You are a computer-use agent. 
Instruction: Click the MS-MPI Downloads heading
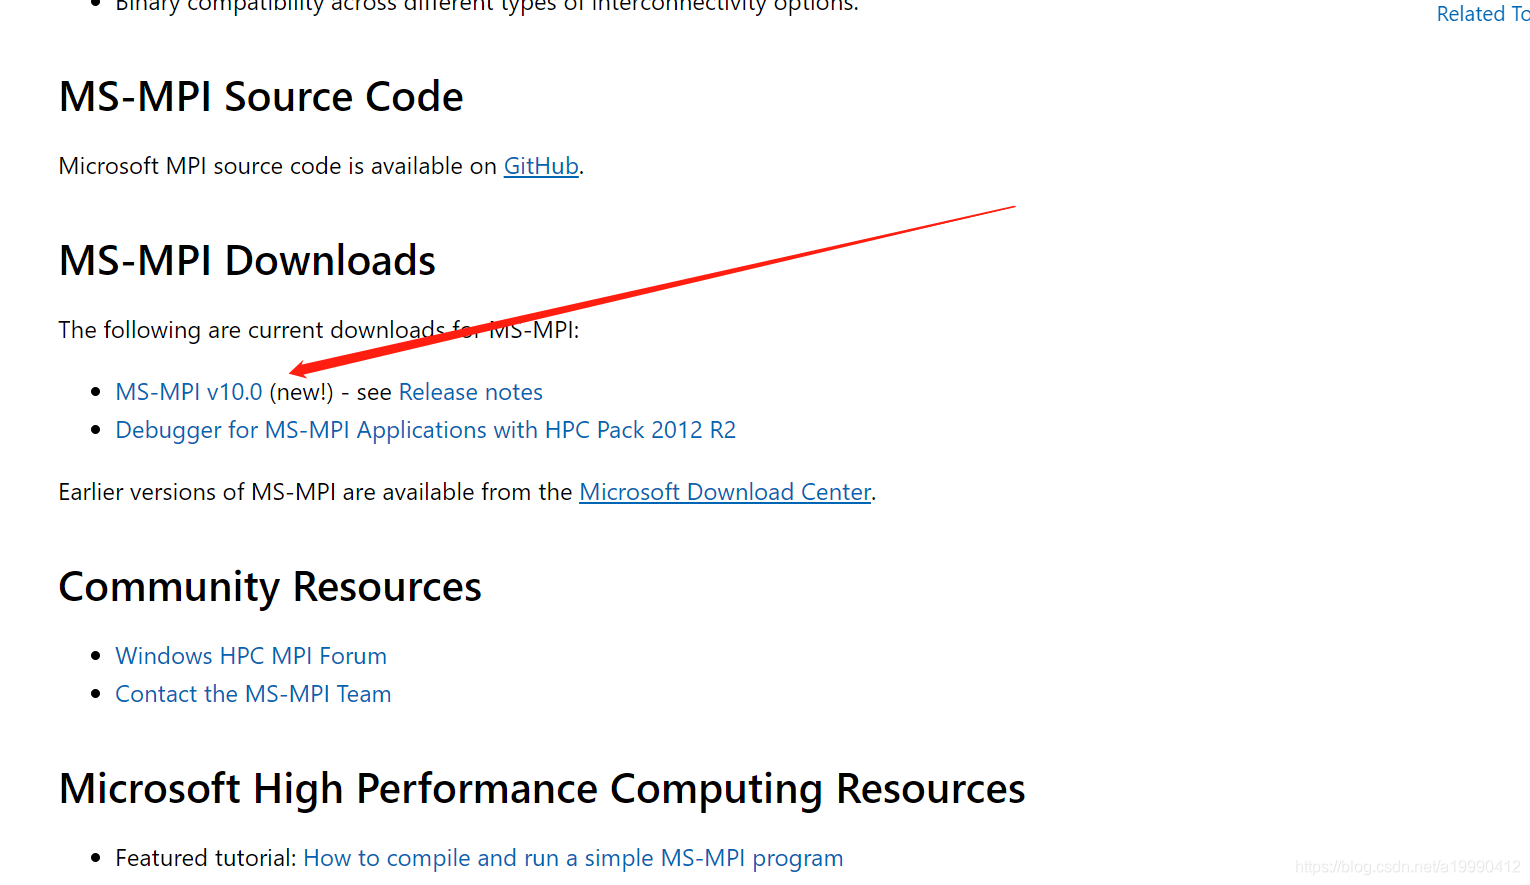click(247, 261)
